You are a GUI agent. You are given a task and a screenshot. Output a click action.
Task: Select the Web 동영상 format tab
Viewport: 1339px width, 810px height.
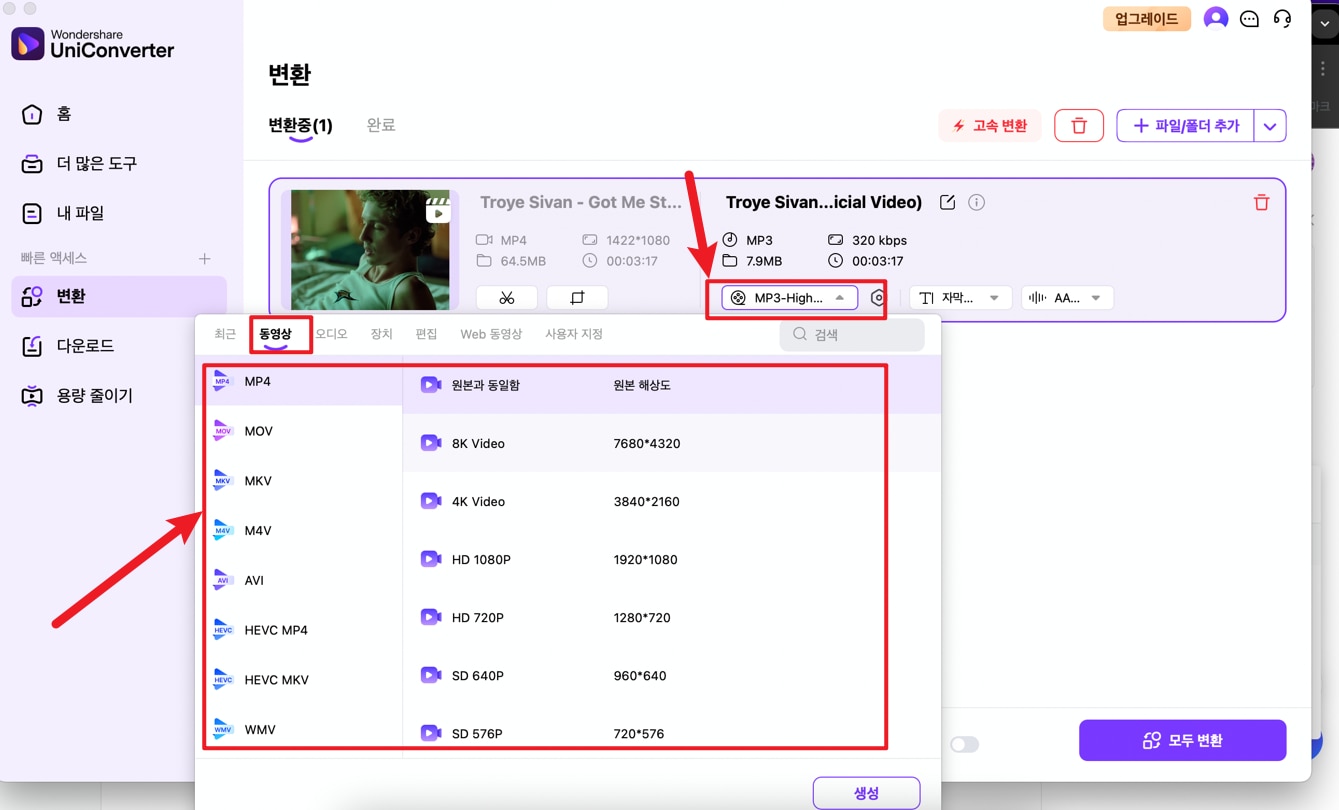click(x=491, y=334)
